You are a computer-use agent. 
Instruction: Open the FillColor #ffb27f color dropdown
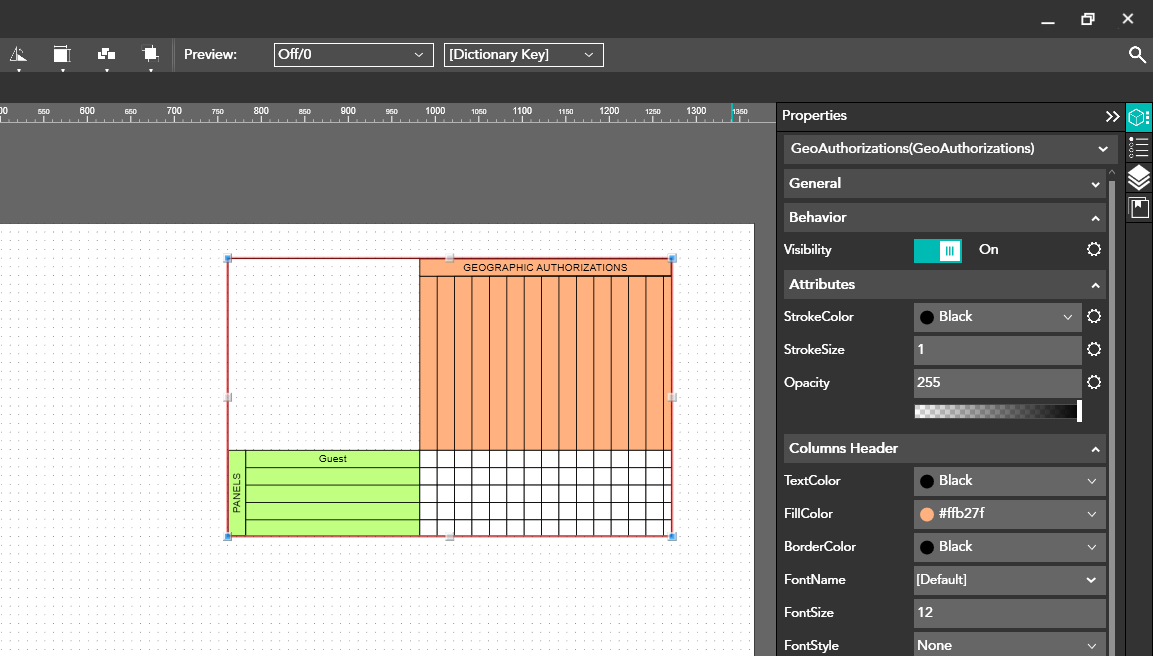pos(1009,514)
